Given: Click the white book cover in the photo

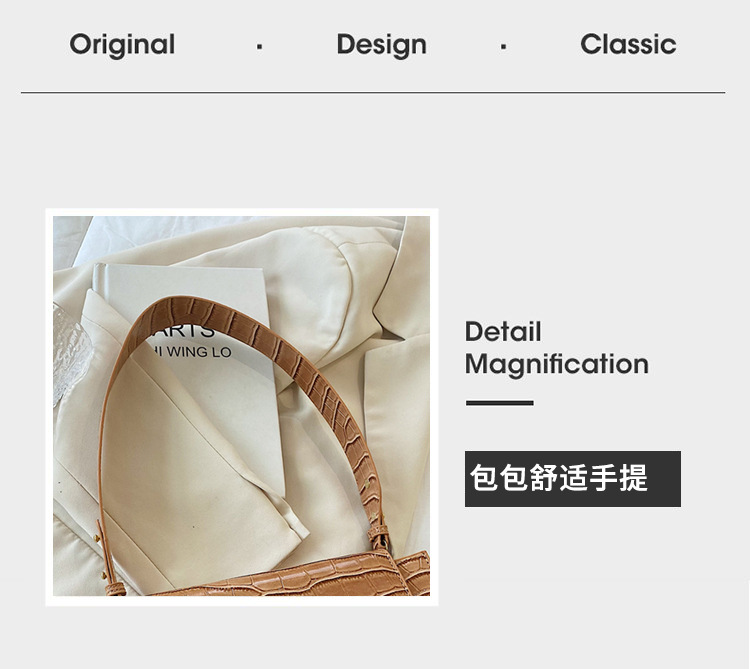Looking at the screenshot, I should 187,359.
